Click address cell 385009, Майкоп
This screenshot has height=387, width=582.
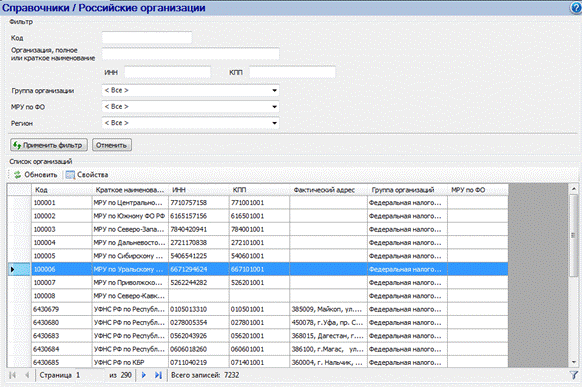[x=328, y=309]
